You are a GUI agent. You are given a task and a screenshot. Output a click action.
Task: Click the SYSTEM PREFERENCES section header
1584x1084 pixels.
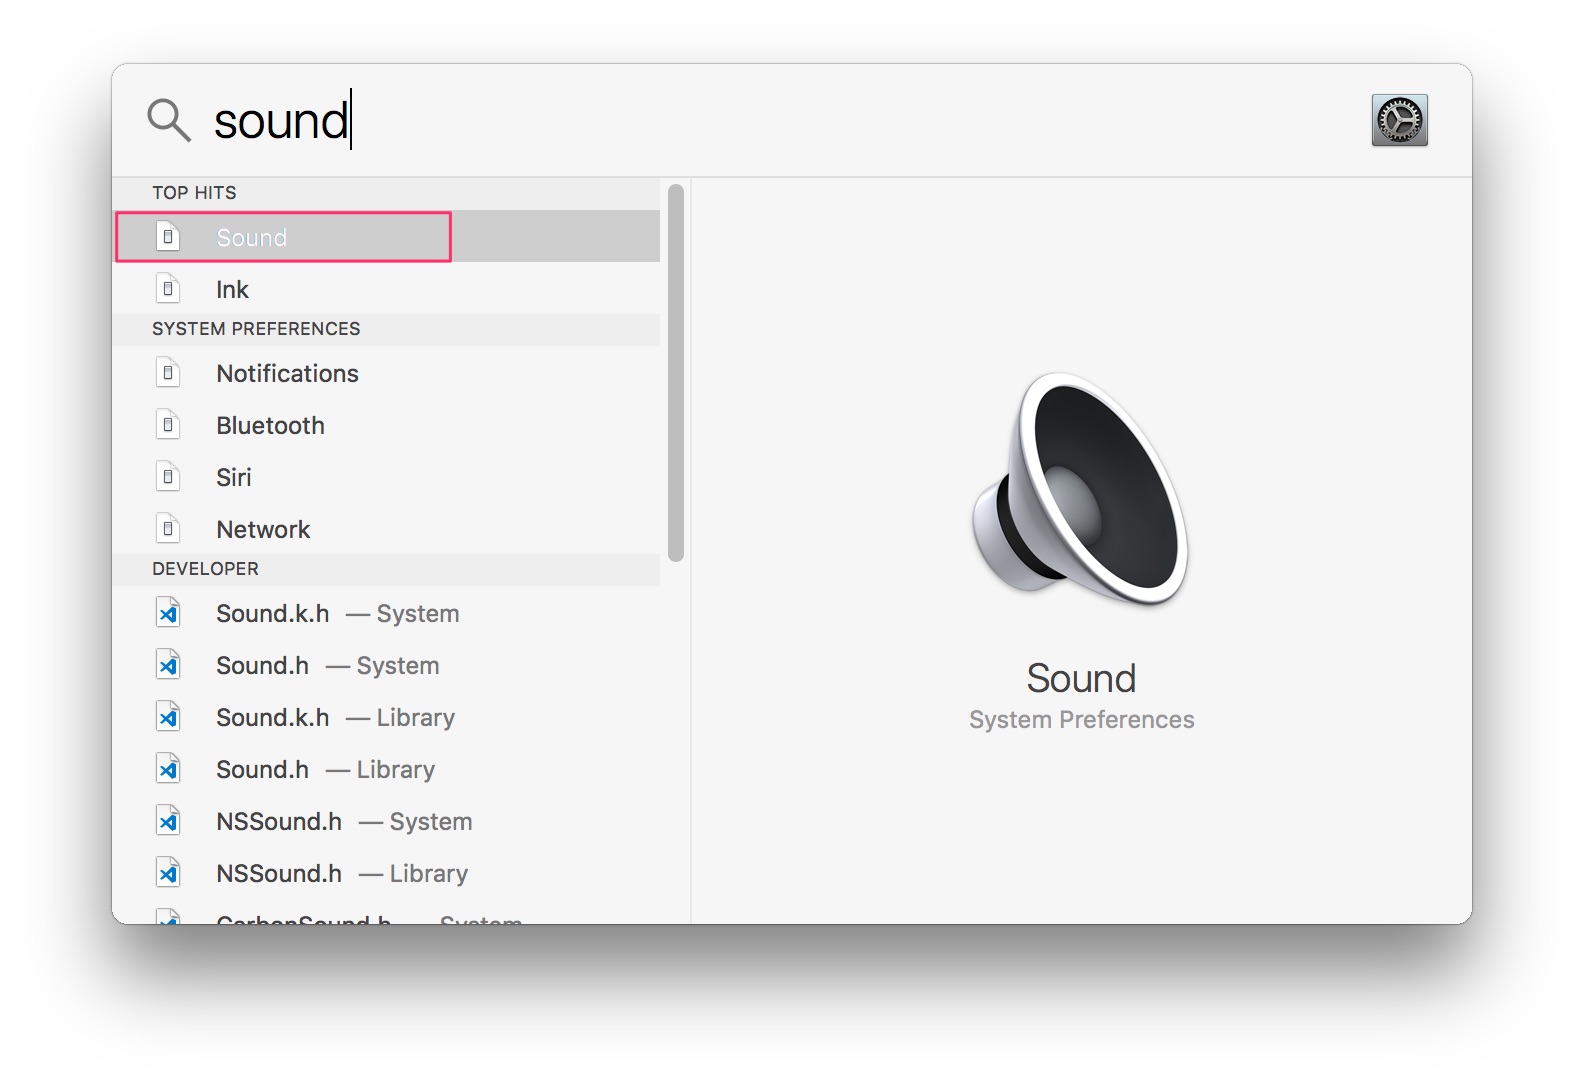click(386, 329)
